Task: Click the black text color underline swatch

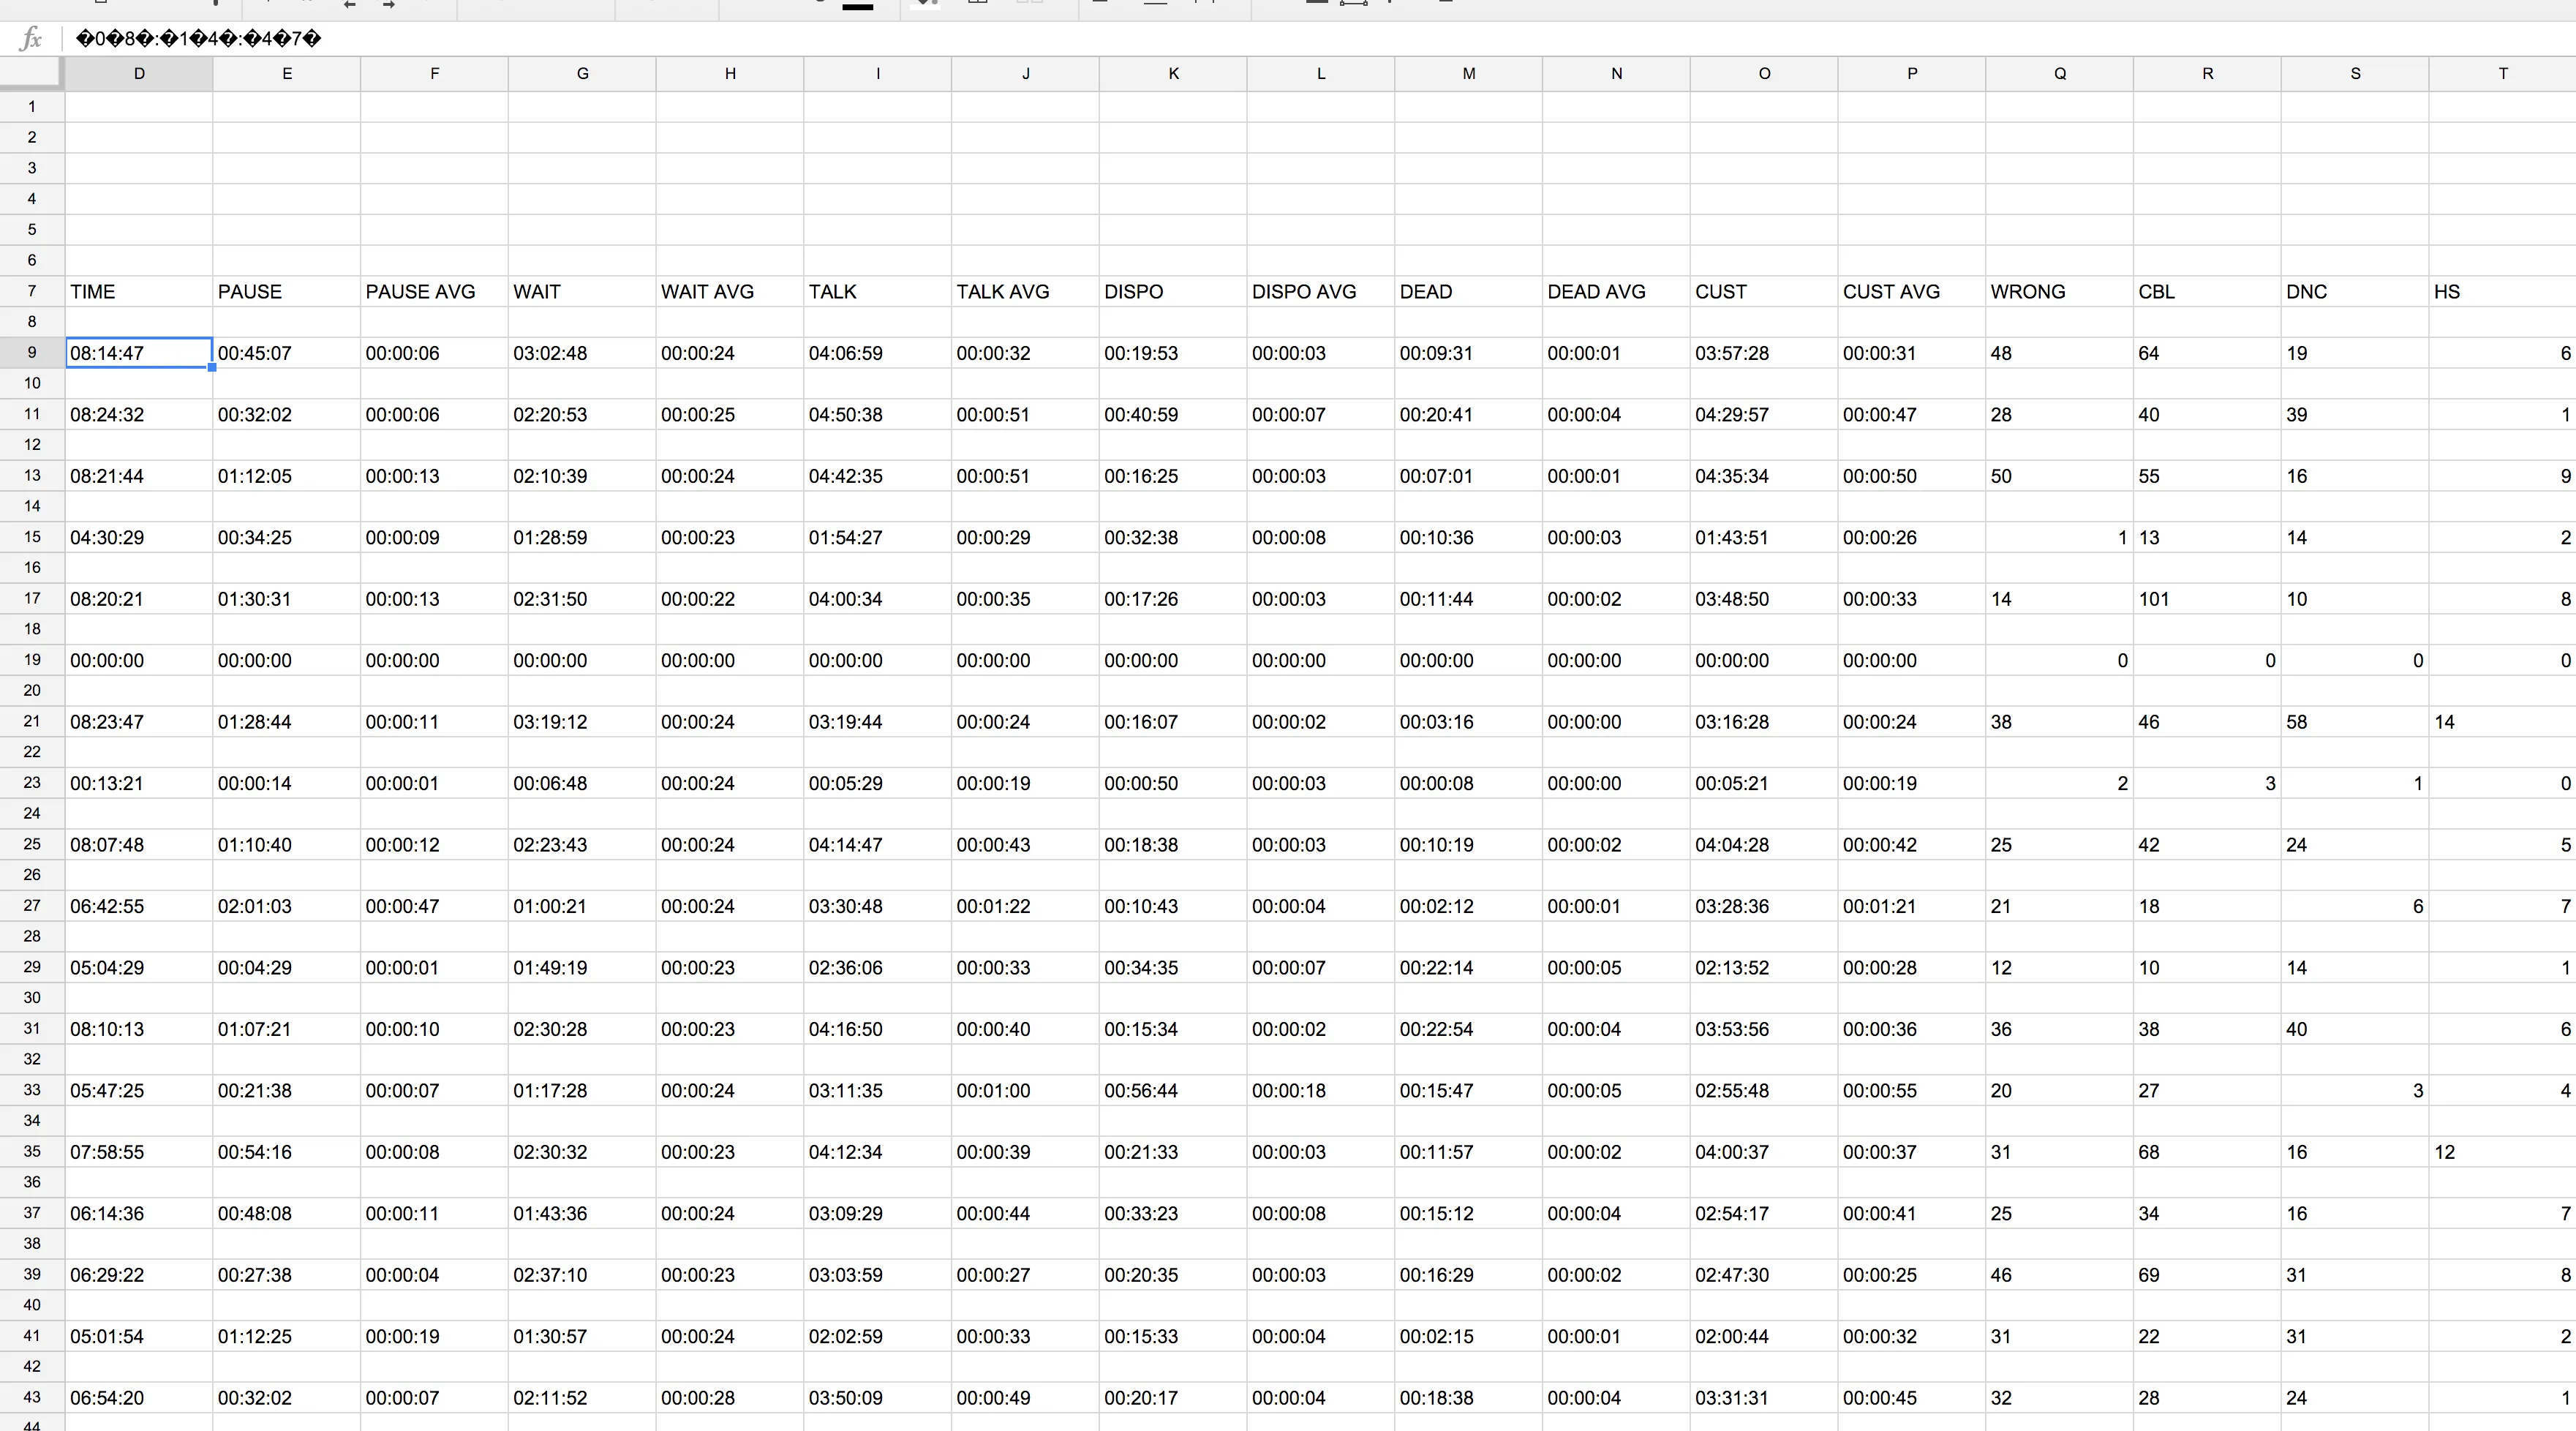Action: point(857,6)
